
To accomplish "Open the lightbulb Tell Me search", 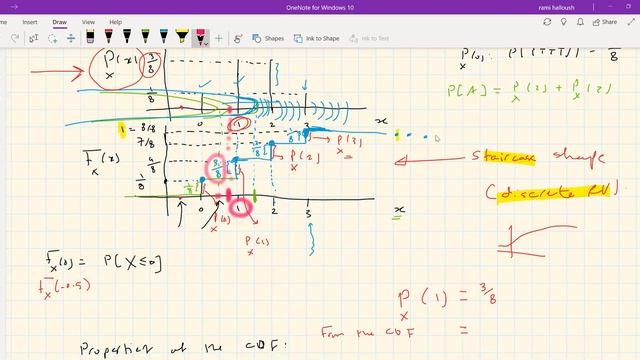I will coord(564,22).
